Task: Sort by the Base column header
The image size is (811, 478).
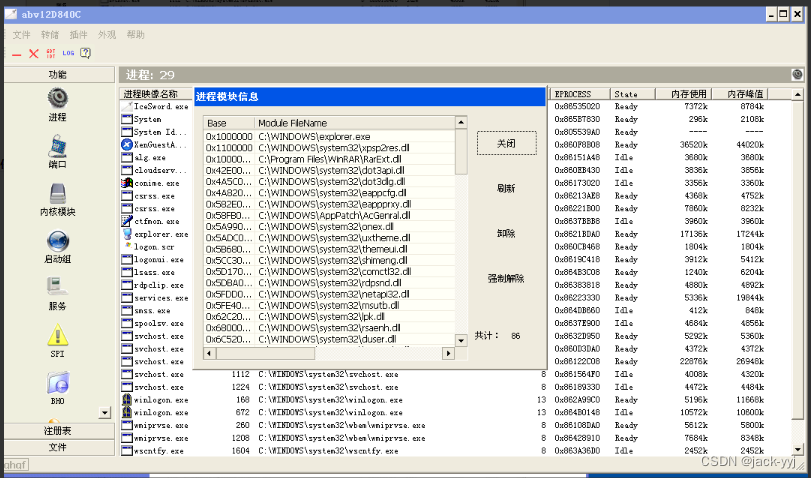Action: click(229, 123)
